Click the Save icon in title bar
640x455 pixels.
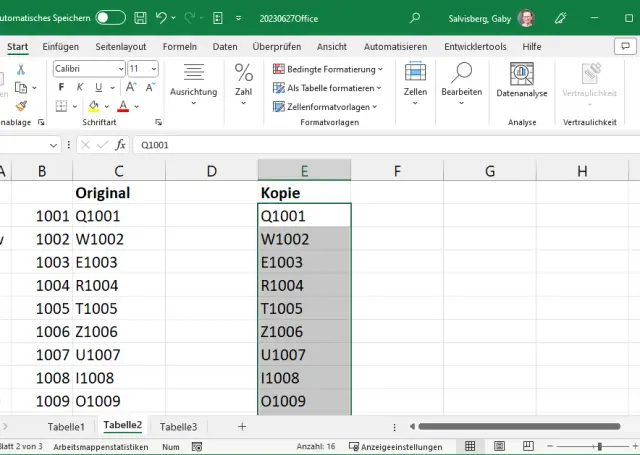tap(140, 18)
